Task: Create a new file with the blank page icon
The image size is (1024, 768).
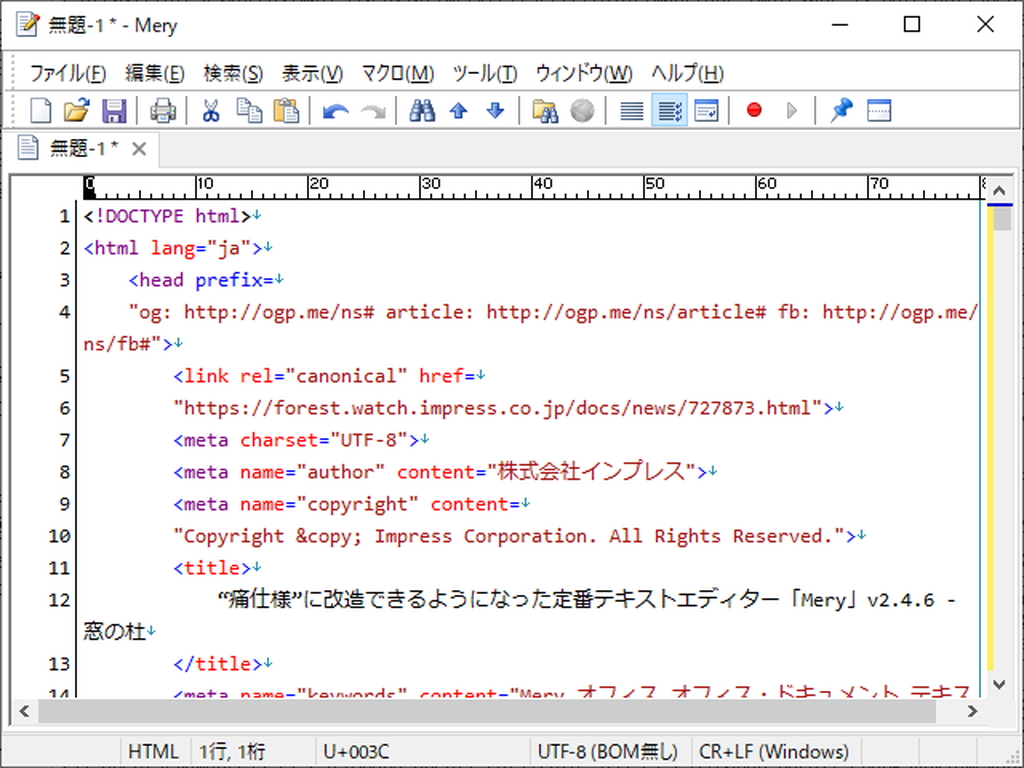Action: point(40,110)
